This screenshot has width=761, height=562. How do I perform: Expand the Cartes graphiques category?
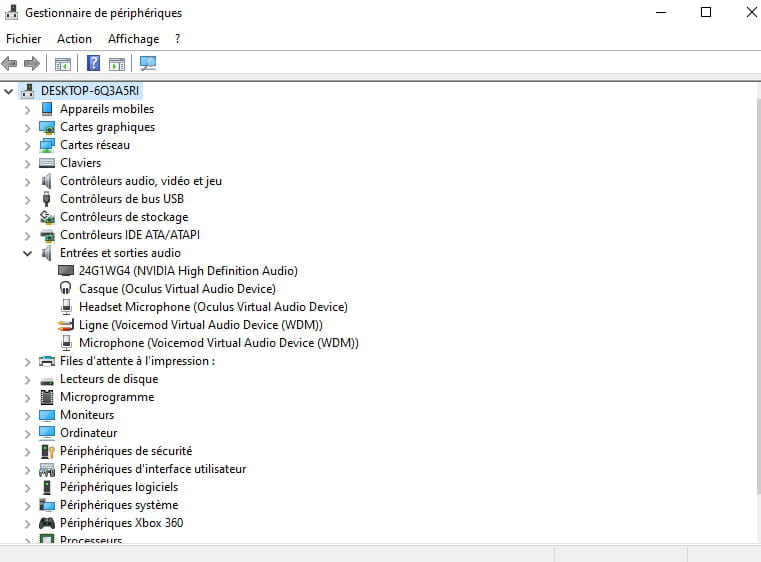(28, 128)
